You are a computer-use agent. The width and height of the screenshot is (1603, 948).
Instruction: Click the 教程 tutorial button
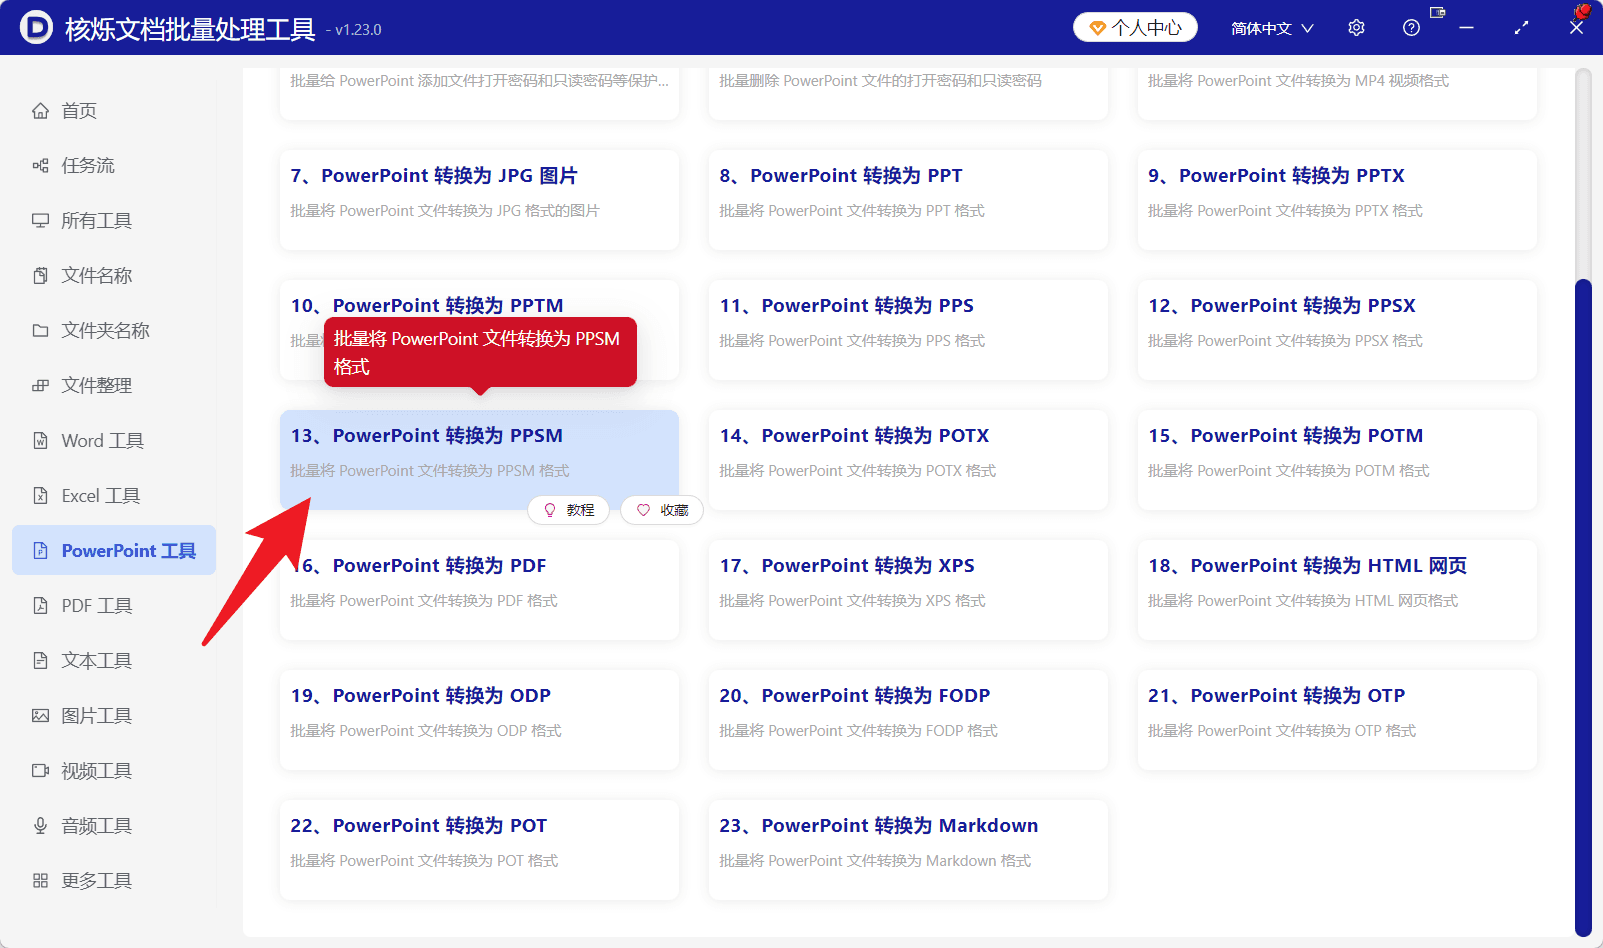(568, 510)
